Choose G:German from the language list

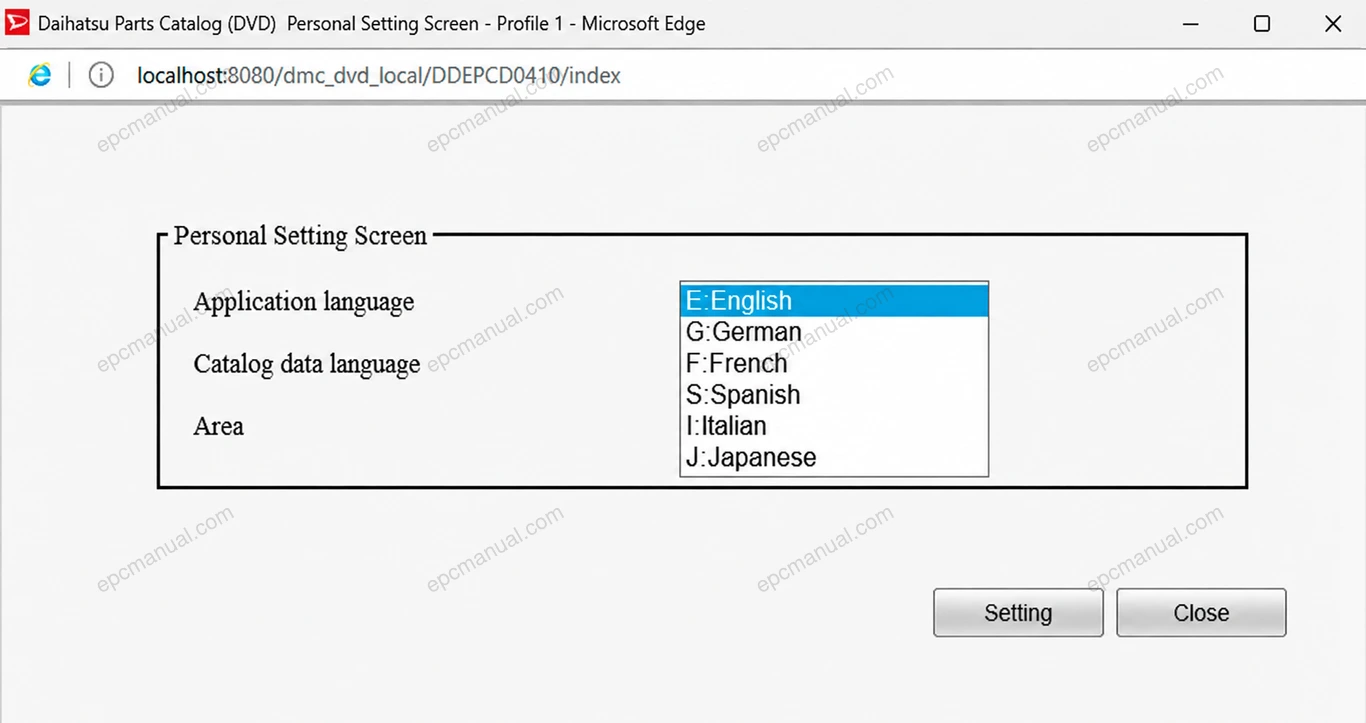click(x=834, y=332)
